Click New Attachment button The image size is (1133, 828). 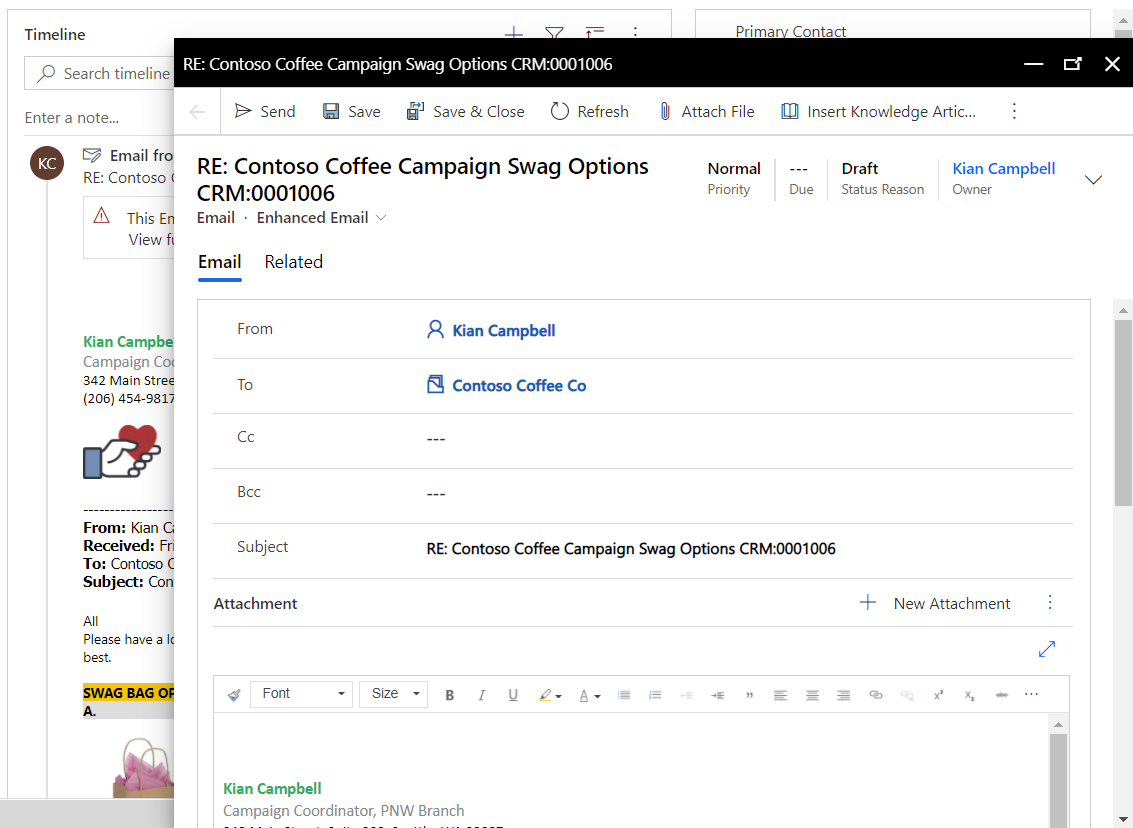pos(935,603)
